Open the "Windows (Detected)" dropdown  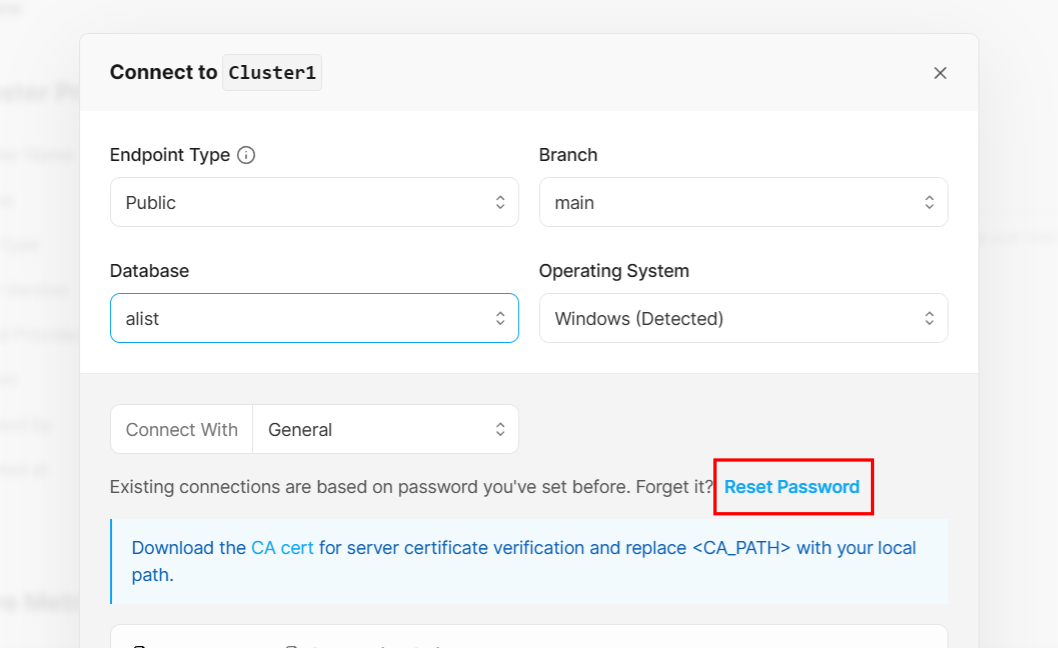730,318
